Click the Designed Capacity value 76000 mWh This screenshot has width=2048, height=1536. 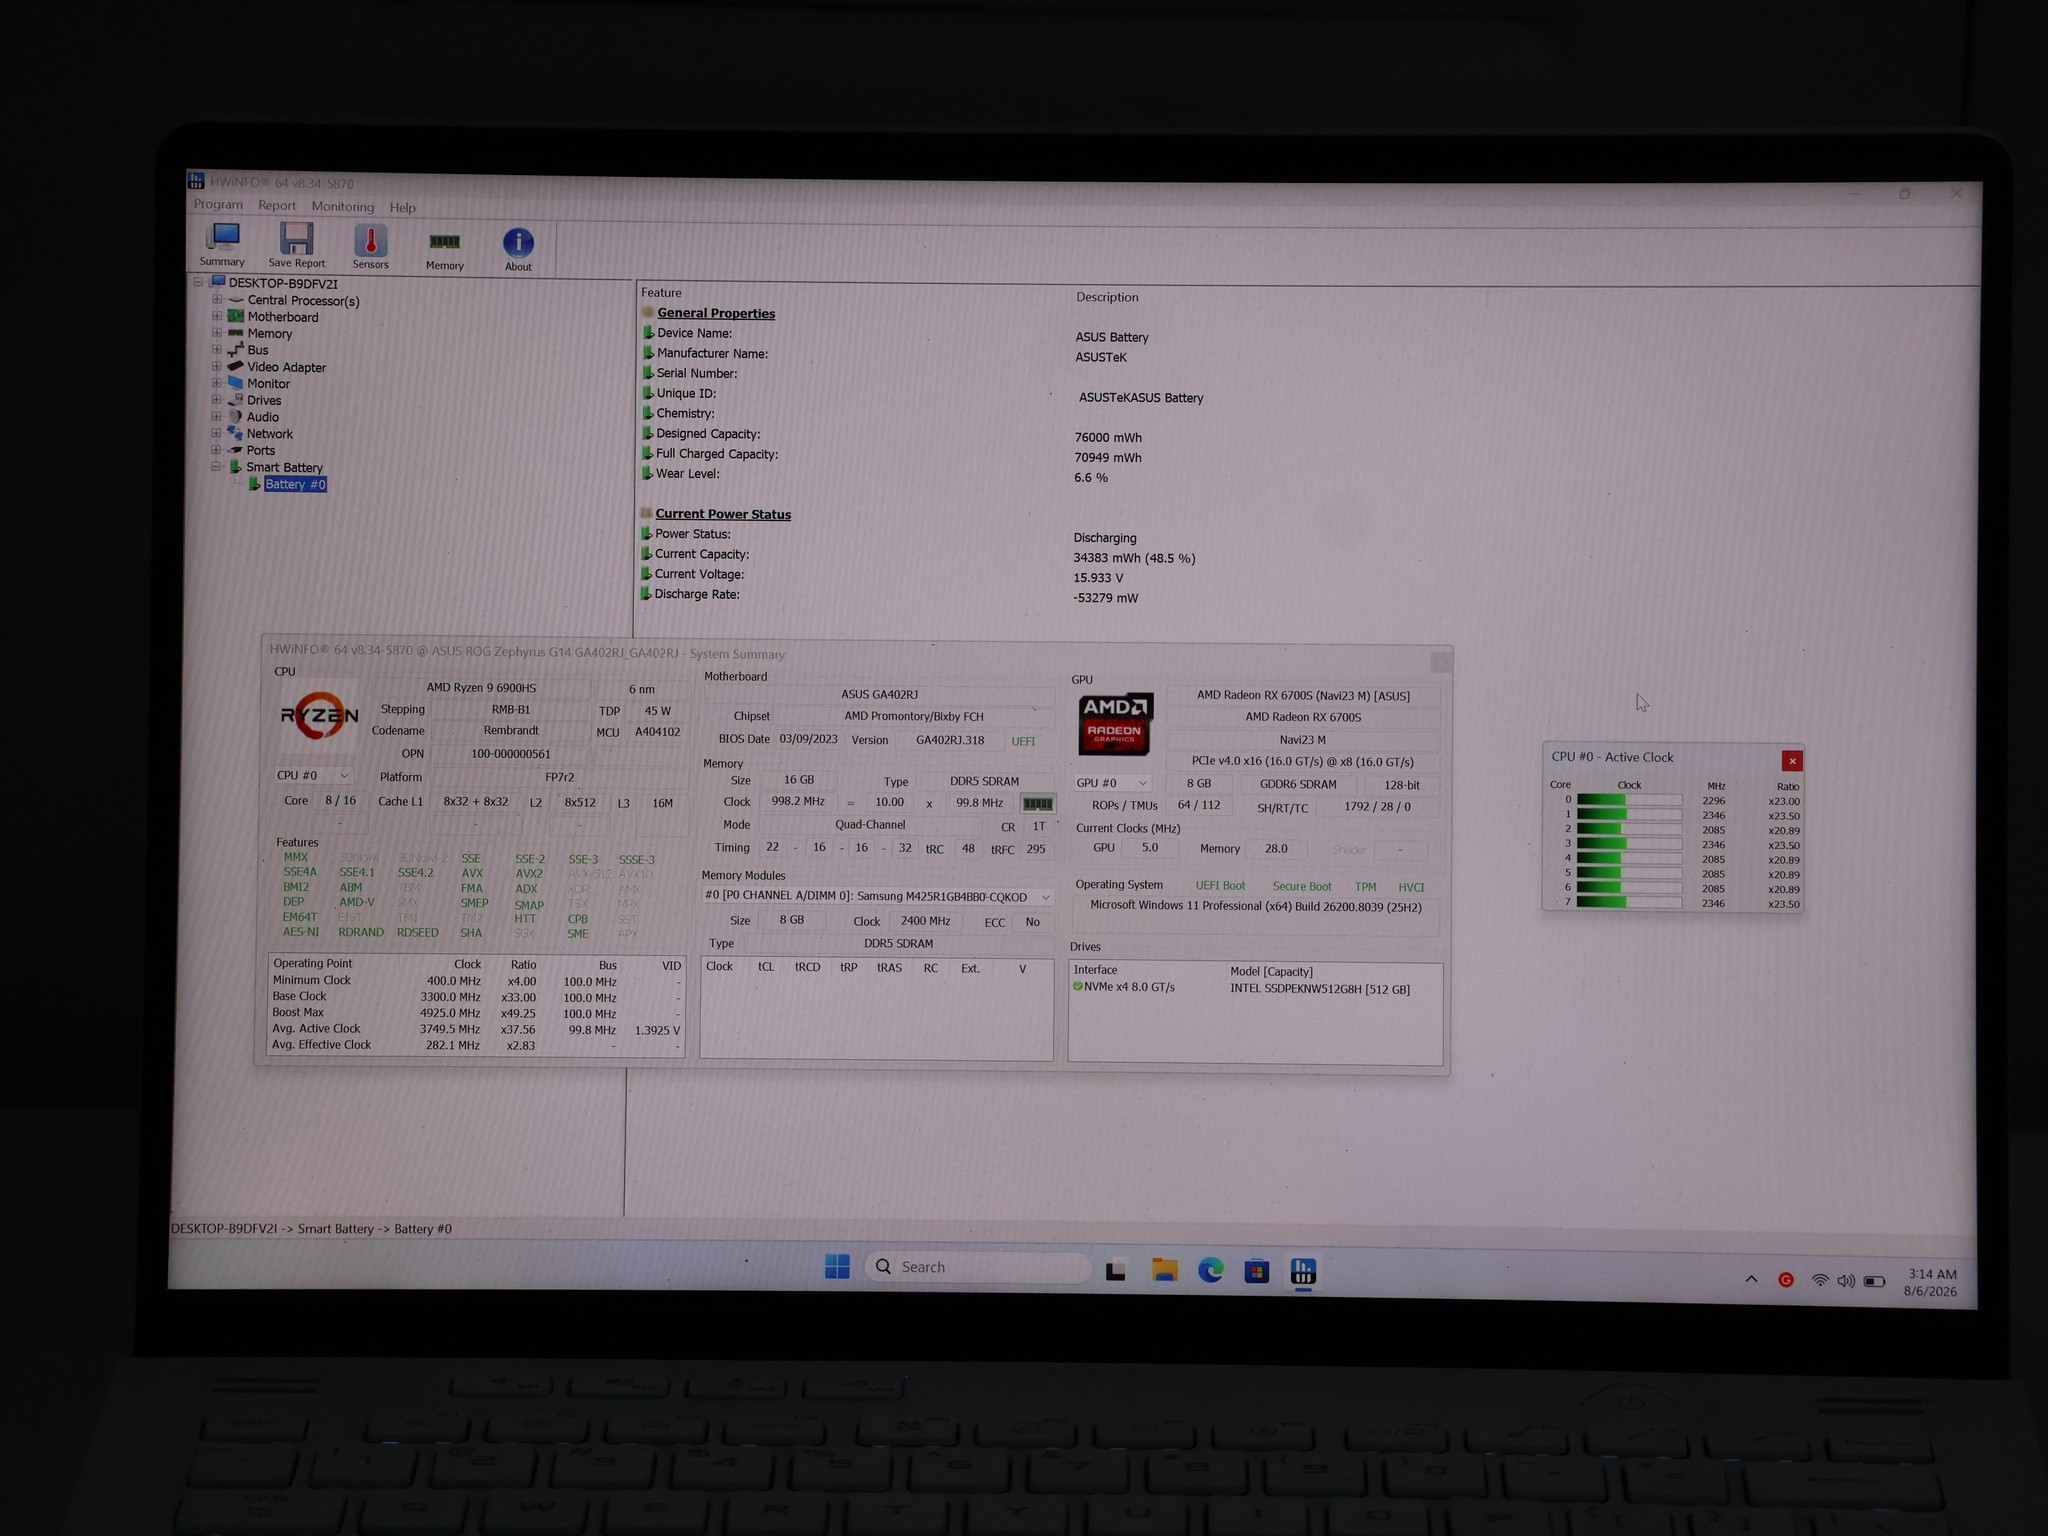pyautogui.click(x=1108, y=437)
